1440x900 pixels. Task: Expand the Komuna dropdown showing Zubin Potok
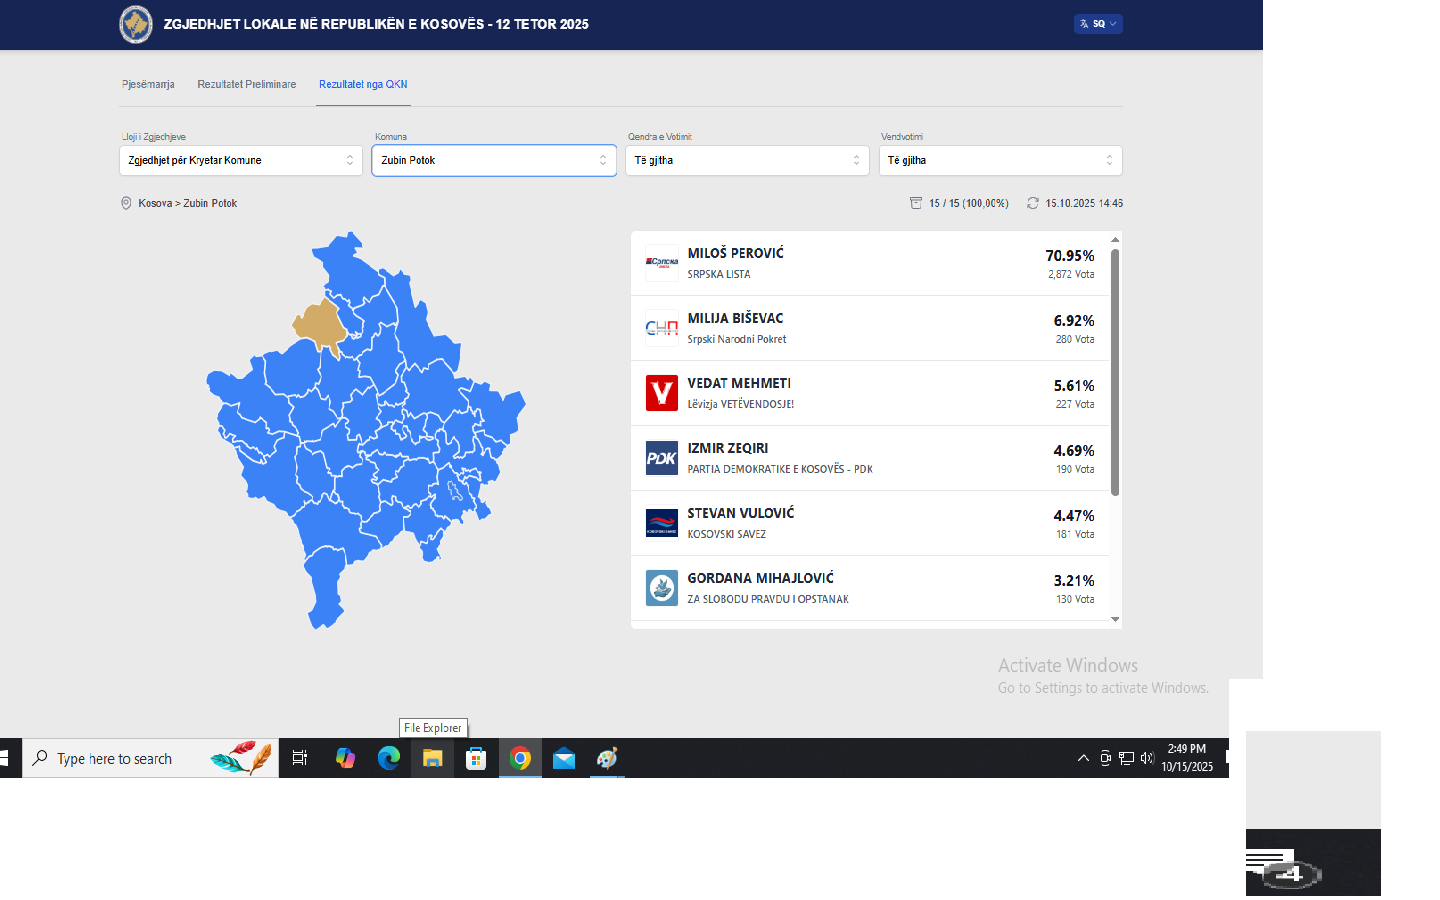click(x=494, y=160)
